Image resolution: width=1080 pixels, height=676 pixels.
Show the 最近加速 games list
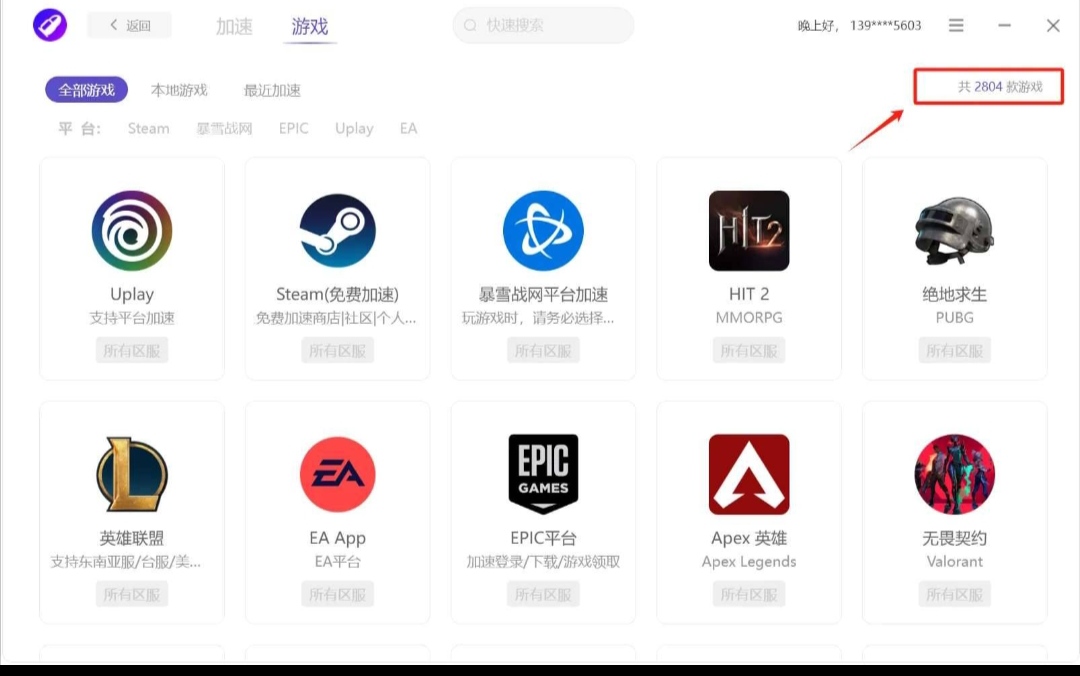pyautogui.click(x=272, y=90)
